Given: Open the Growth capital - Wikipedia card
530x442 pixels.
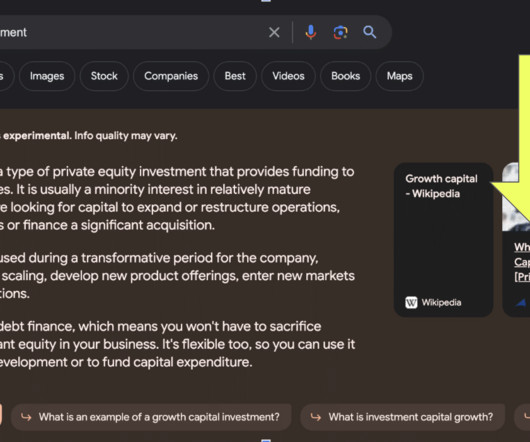Looking at the screenshot, I should click(443, 240).
